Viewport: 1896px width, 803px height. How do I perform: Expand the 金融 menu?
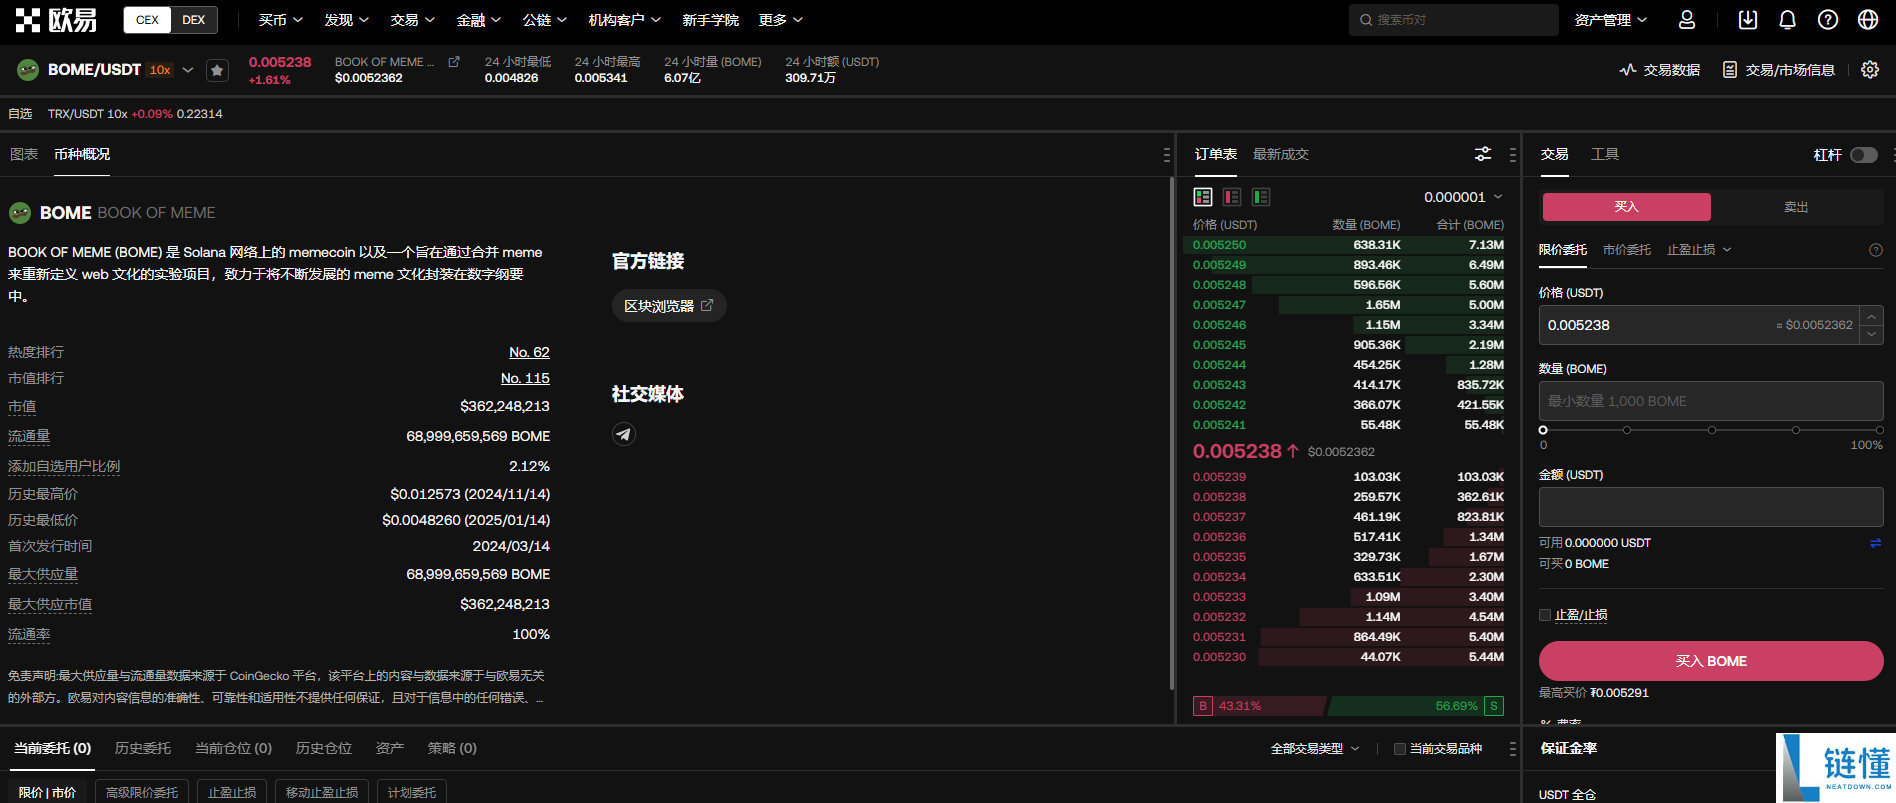(x=478, y=20)
